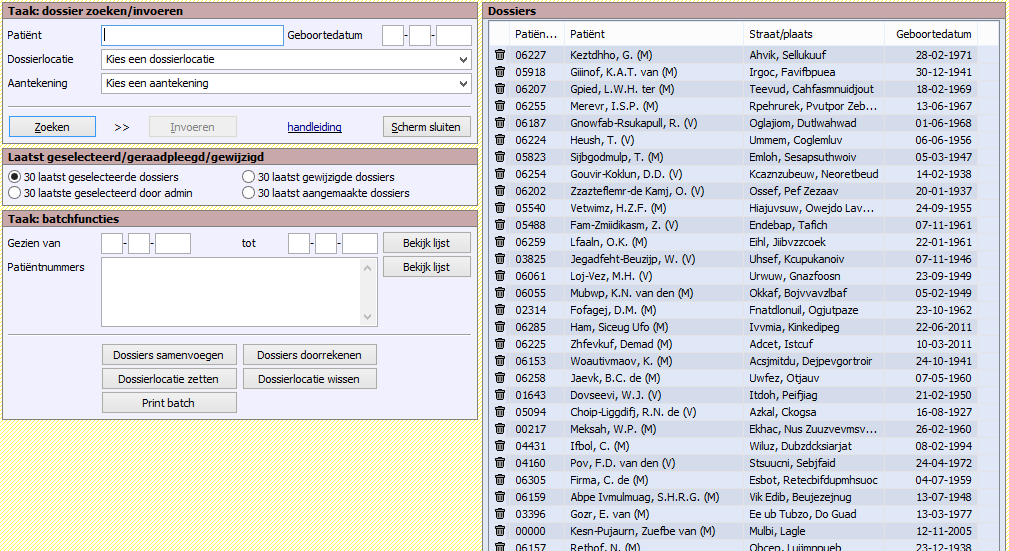The width and height of the screenshot is (1009, 551).
Task: Choose 30 laatst gewijzigde dossiers radio
Action: click(x=248, y=177)
